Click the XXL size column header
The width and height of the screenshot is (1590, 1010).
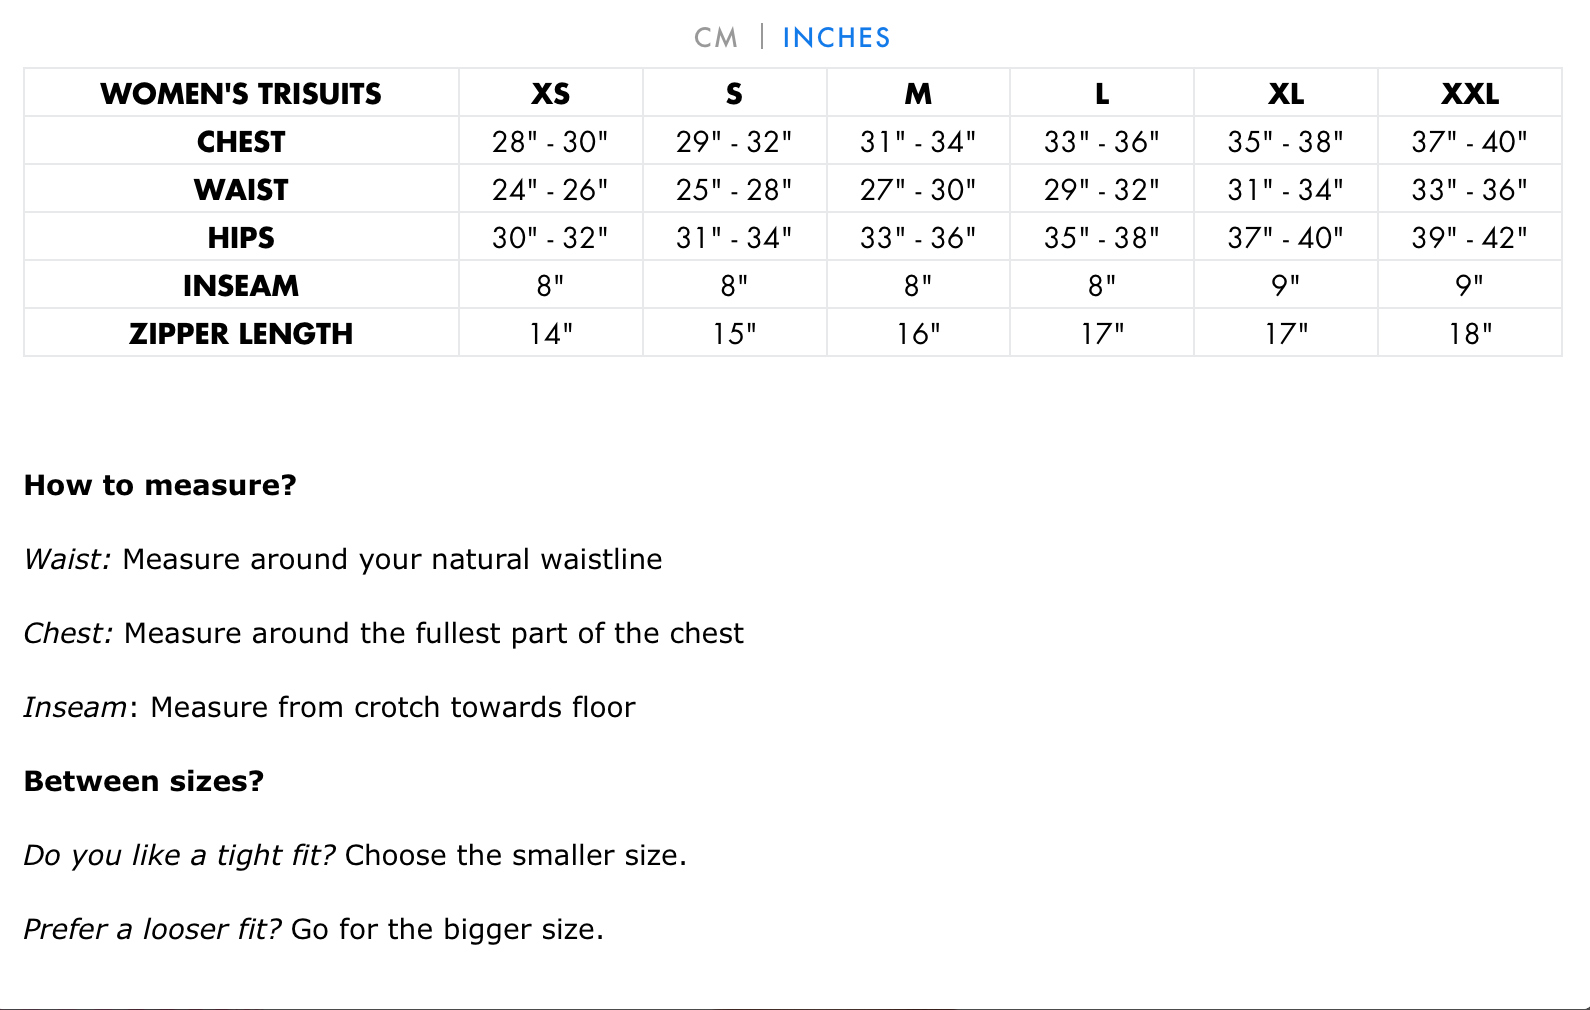(x=1470, y=93)
